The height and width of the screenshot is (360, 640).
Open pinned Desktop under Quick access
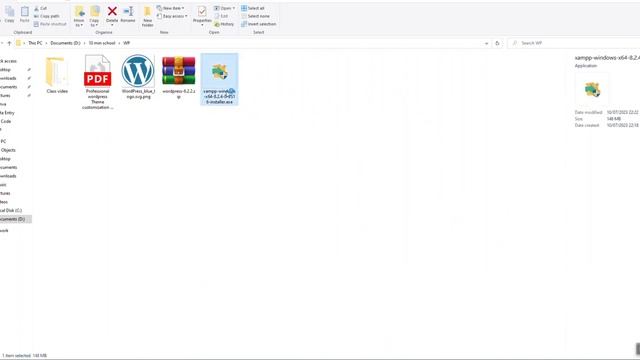click(x=5, y=70)
